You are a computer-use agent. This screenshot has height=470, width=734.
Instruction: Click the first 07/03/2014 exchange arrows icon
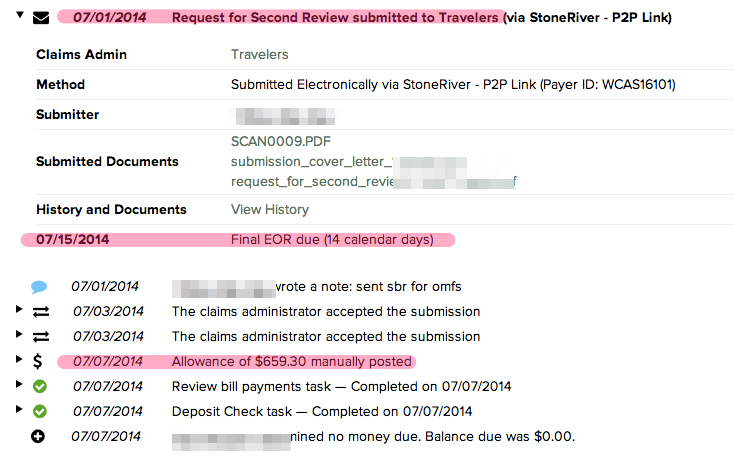41,312
